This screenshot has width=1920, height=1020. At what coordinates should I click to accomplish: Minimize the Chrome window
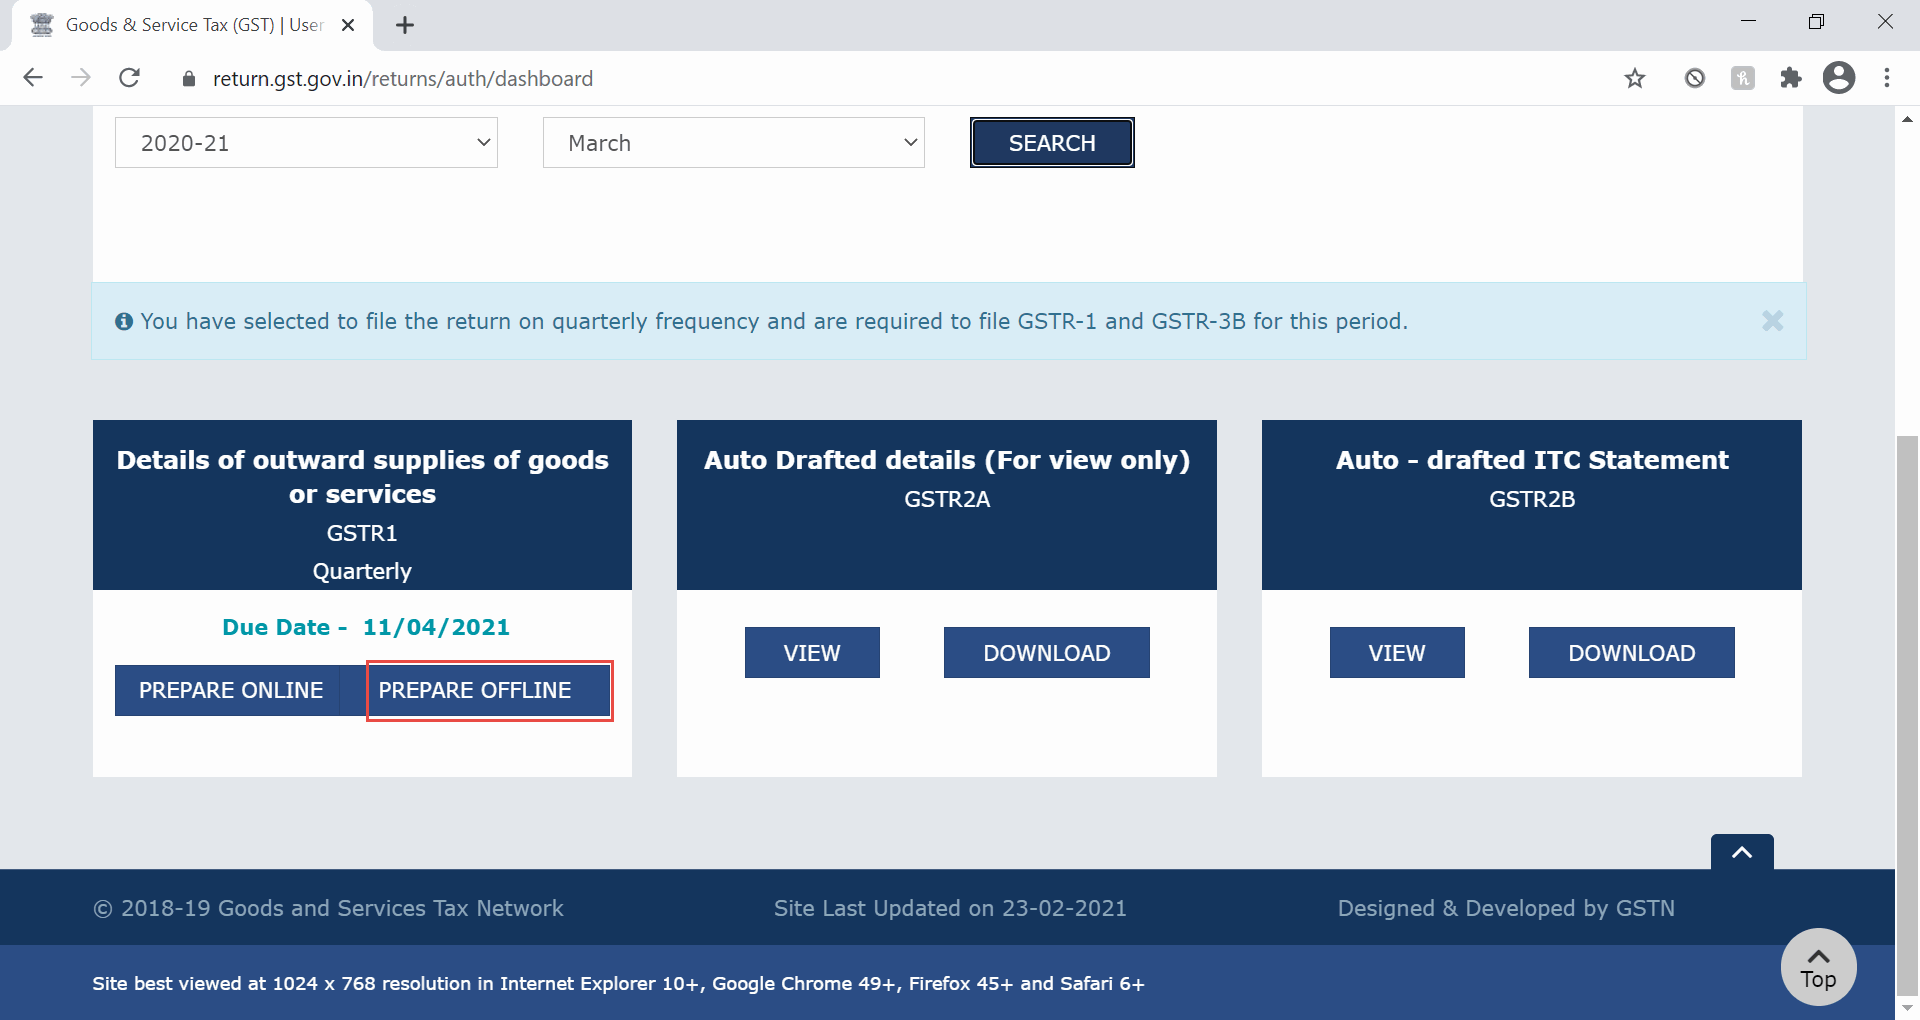[x=1748, y=21]
